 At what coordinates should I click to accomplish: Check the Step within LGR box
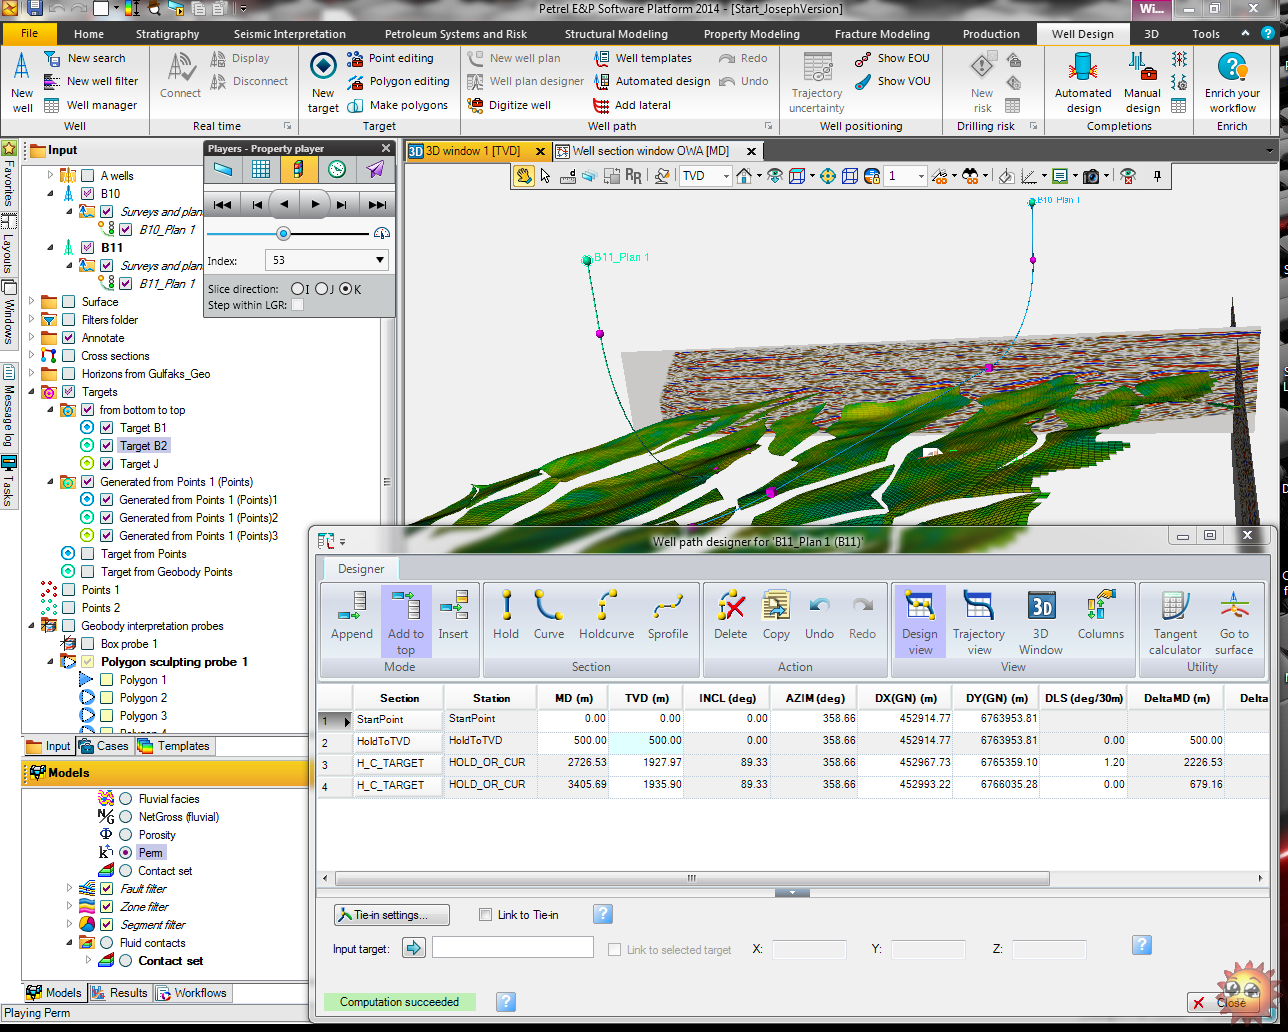coord(298,304)
